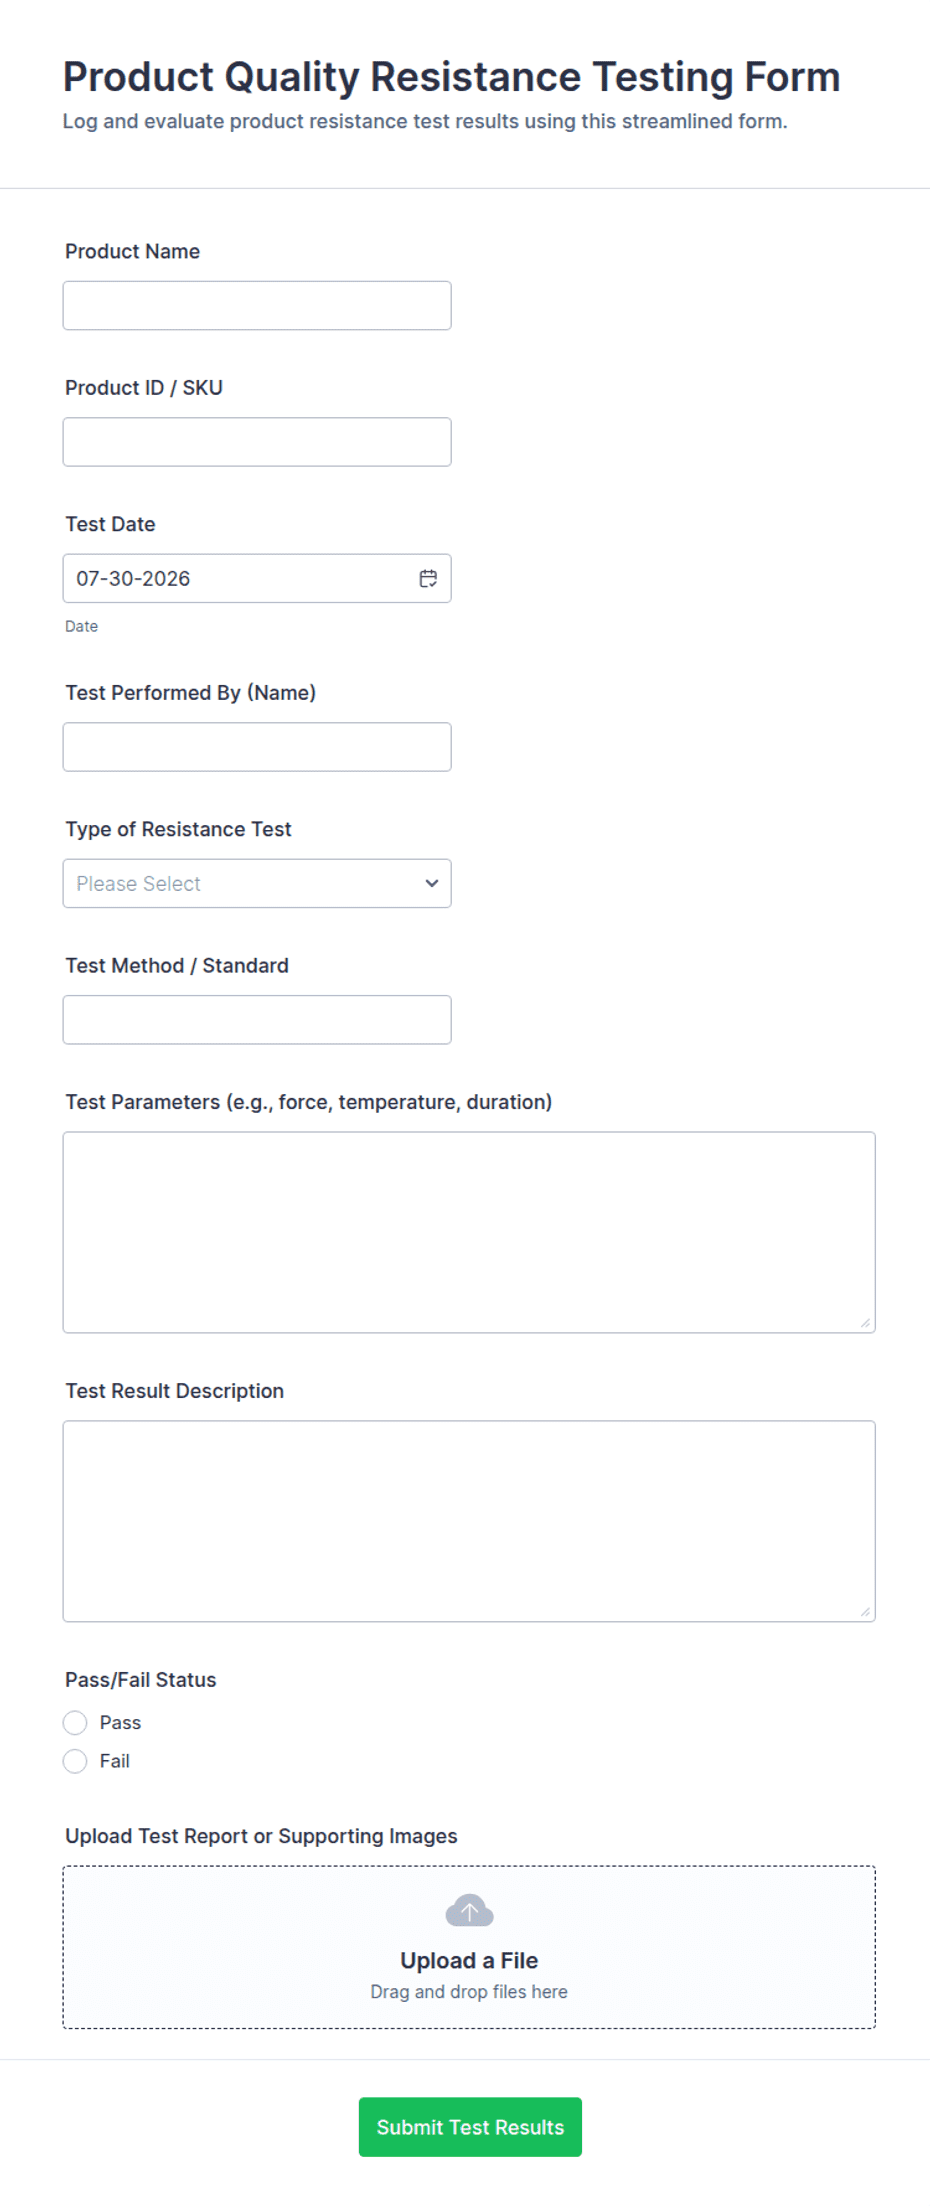The height and width of the screenshot is (2206, 930).
Task: Expand dropdown using the chevron arrow
Action: 432,883
